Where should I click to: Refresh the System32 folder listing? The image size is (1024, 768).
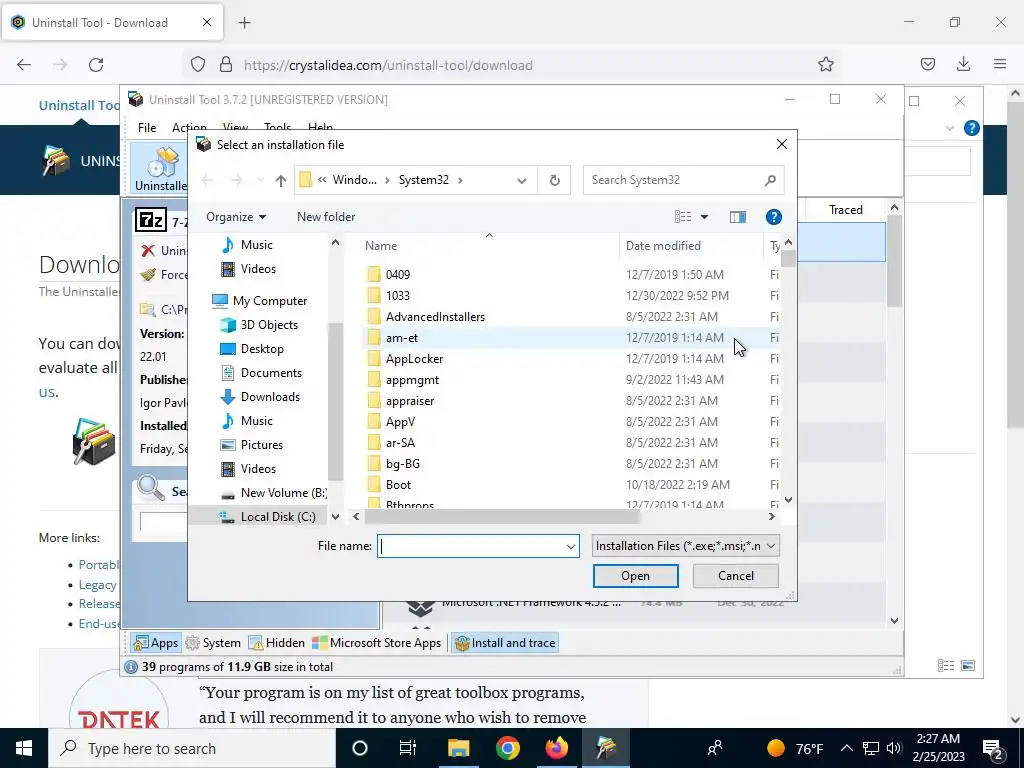pyautogui.click(x=554, y=180)
